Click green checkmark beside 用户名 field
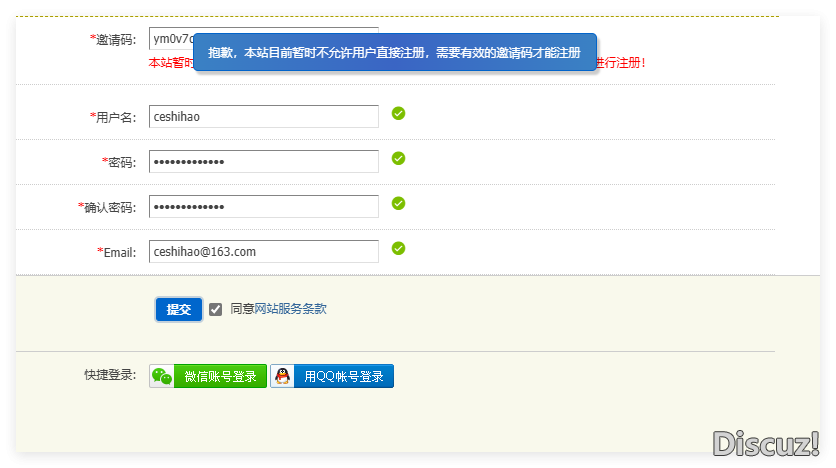 point(398,113)
